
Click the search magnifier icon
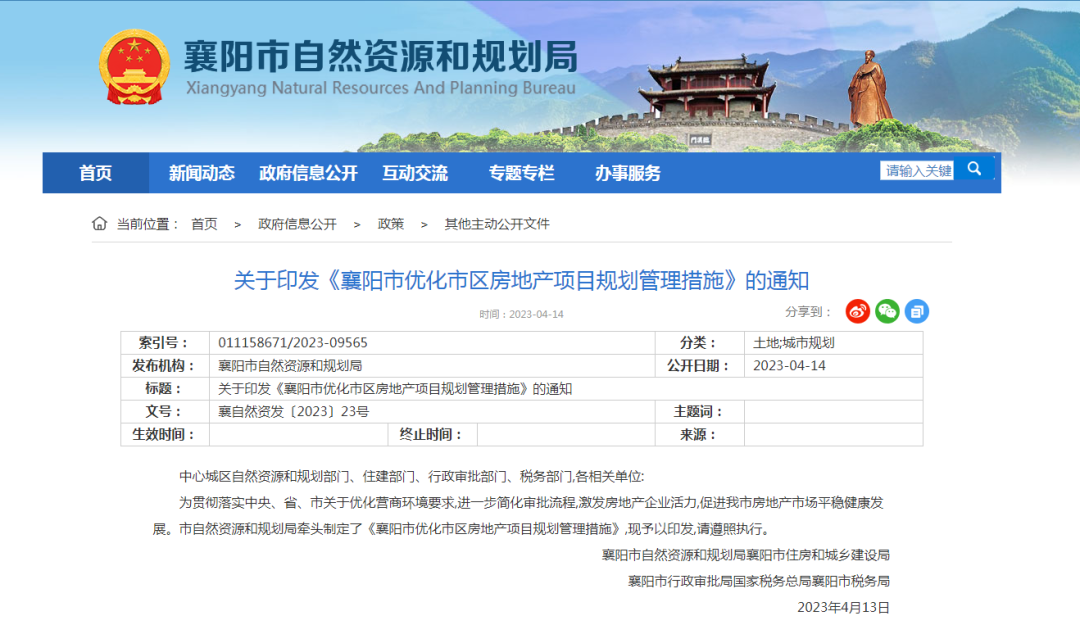coord(974,169)
